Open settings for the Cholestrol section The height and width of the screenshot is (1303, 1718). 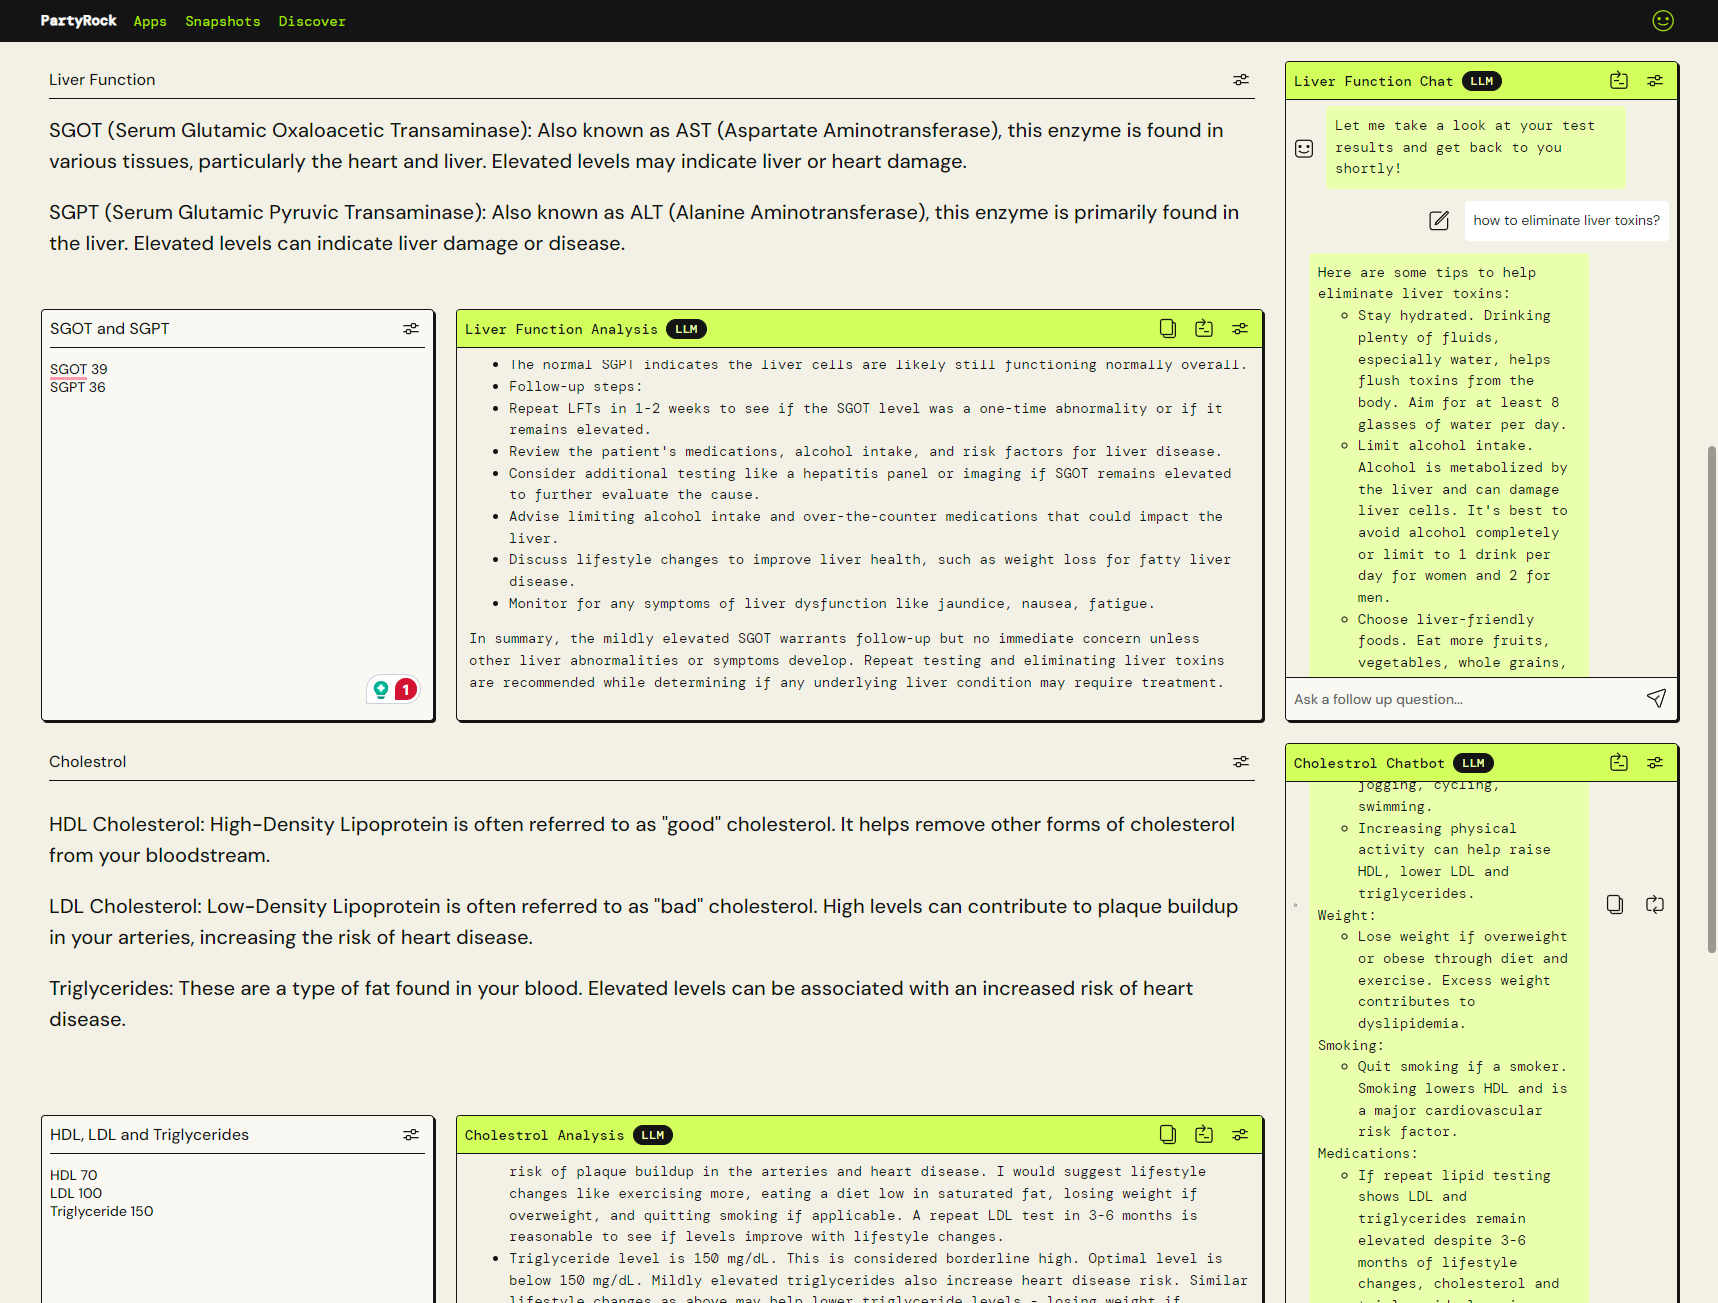pyautogui.click(x=1240, y=761)
